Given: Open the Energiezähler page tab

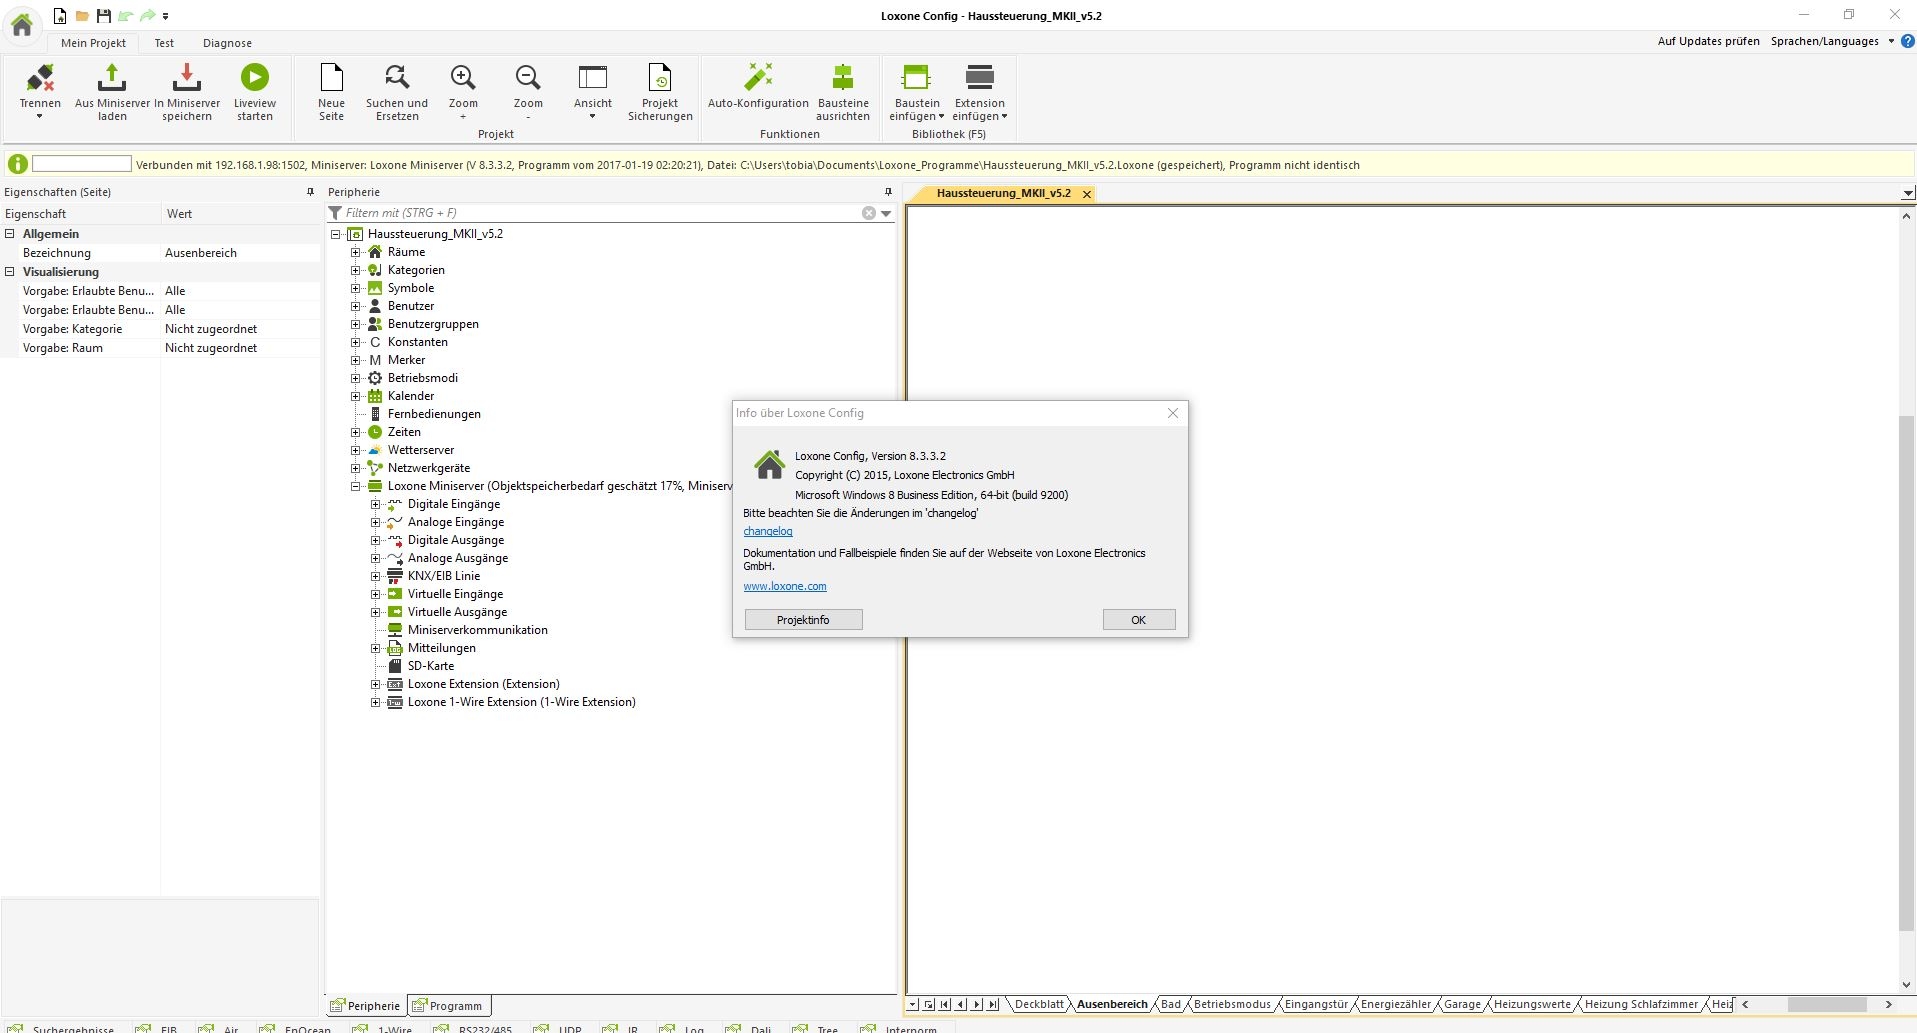Looking at the screenshot, I should pos(1396,1004).
